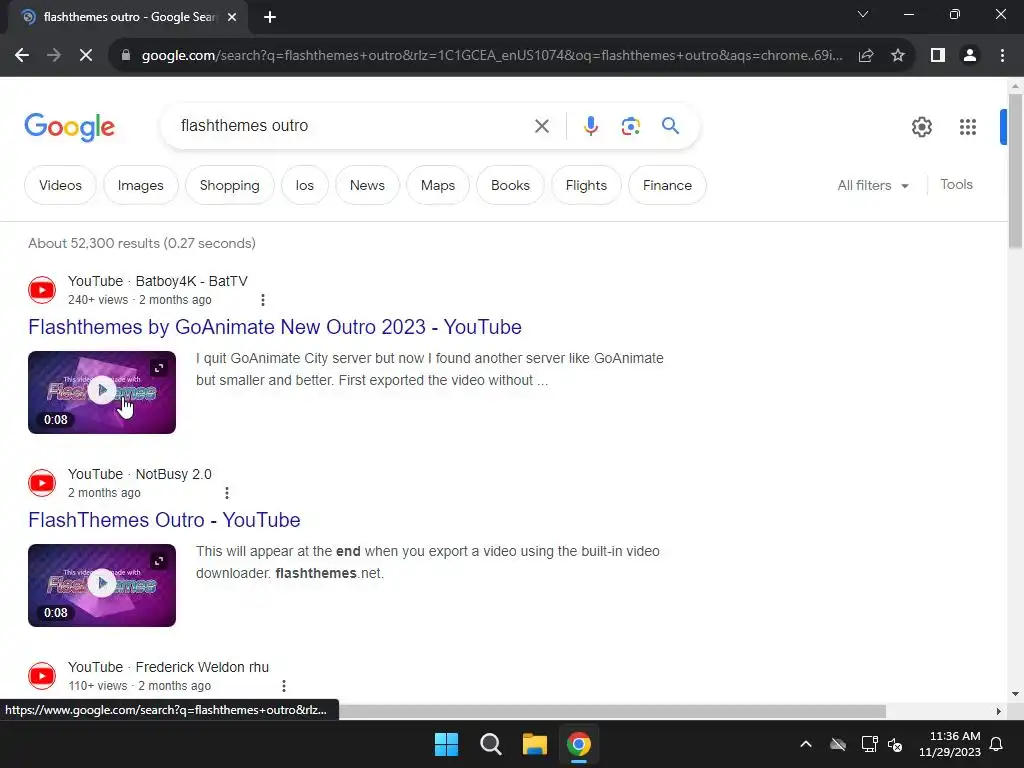Go to the Google logo homepage
Viewport: 1024px width, 768px height.
(69, 127)
